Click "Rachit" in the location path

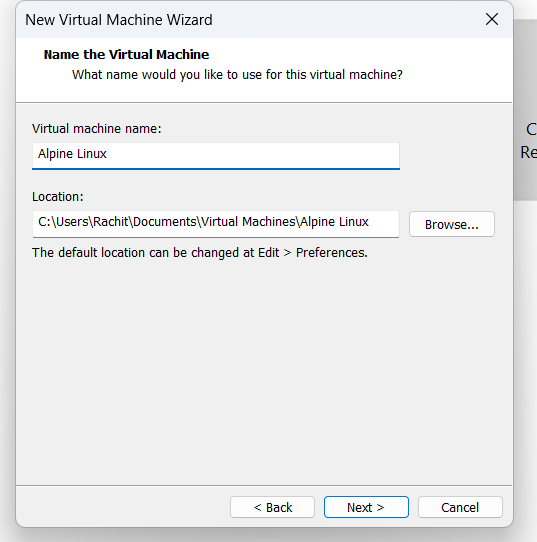click(111, 222)
